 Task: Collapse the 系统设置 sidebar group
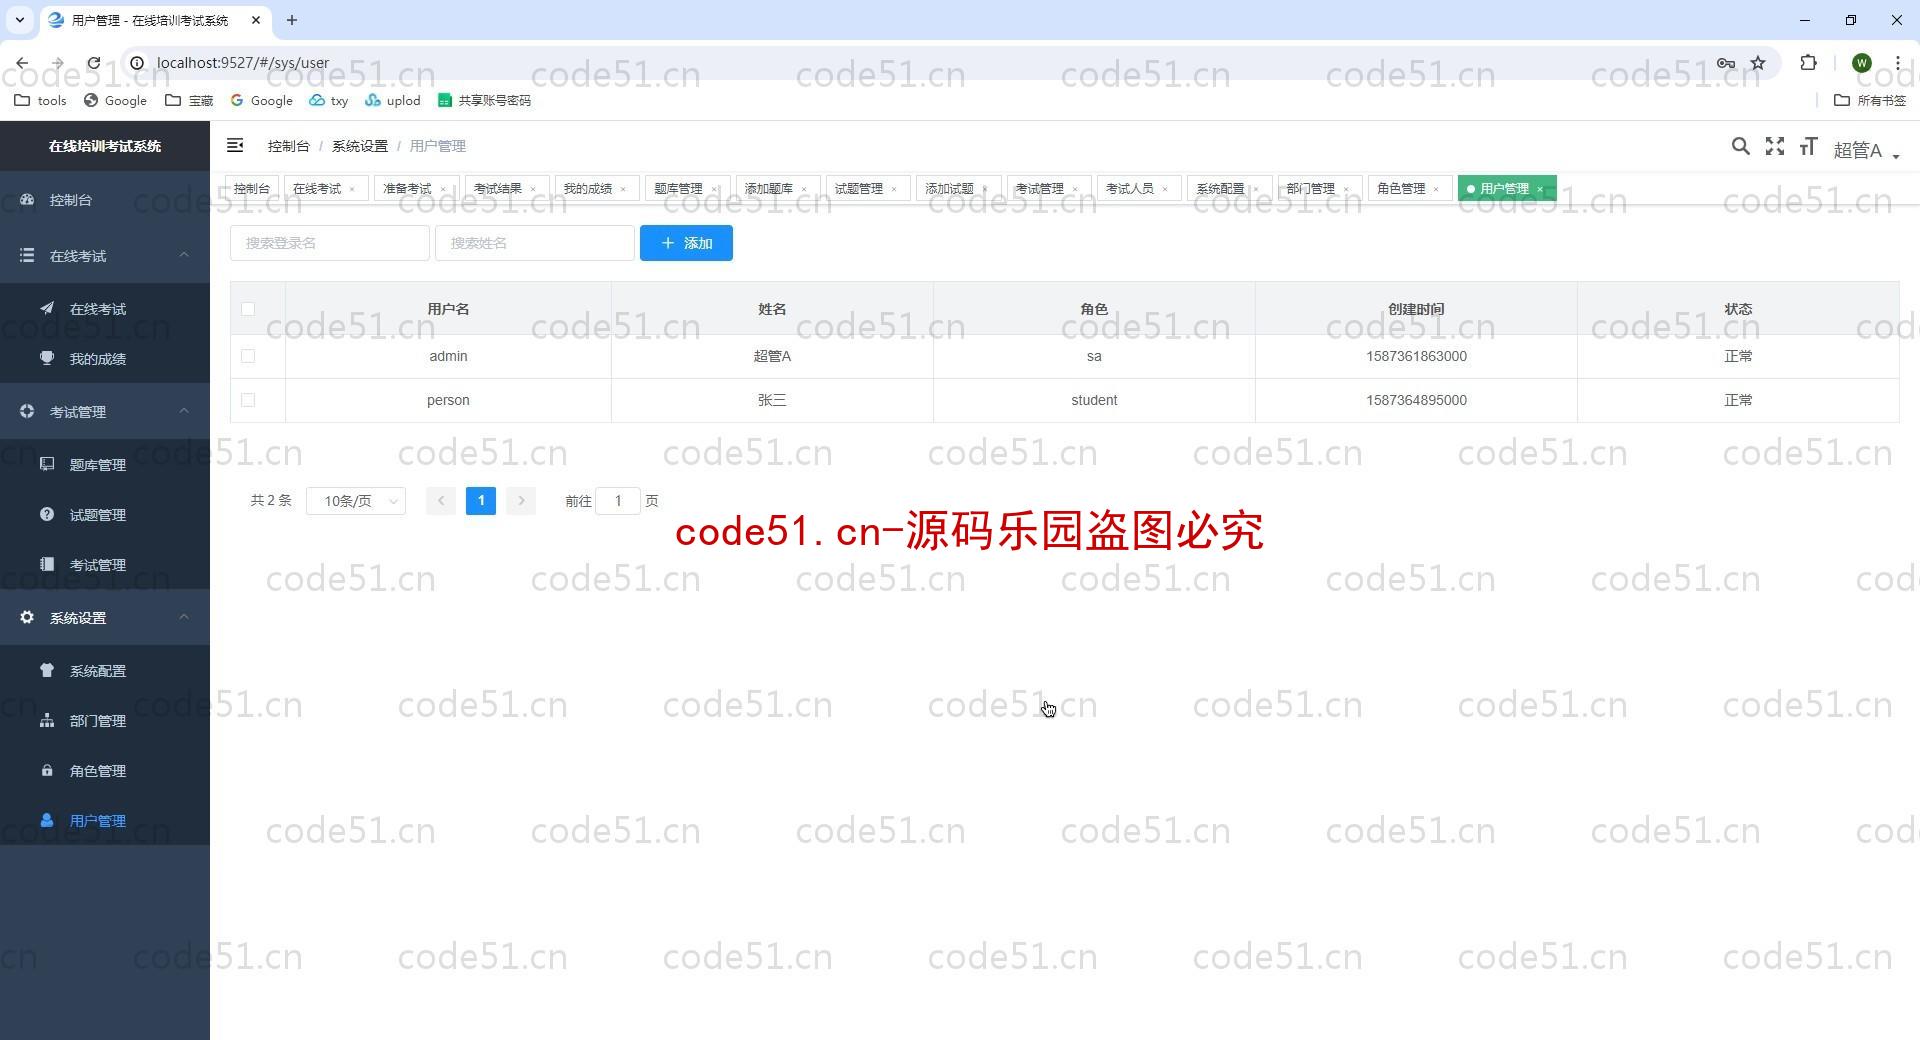105,618
